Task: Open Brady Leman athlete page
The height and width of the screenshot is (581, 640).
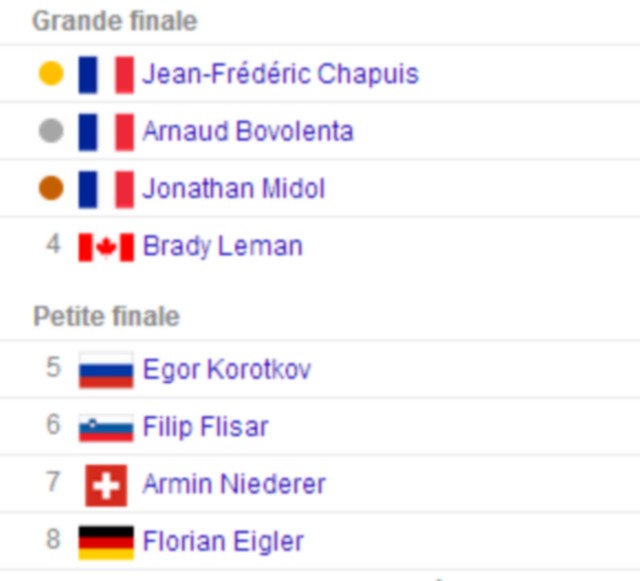Action: [x=222, y=246]
